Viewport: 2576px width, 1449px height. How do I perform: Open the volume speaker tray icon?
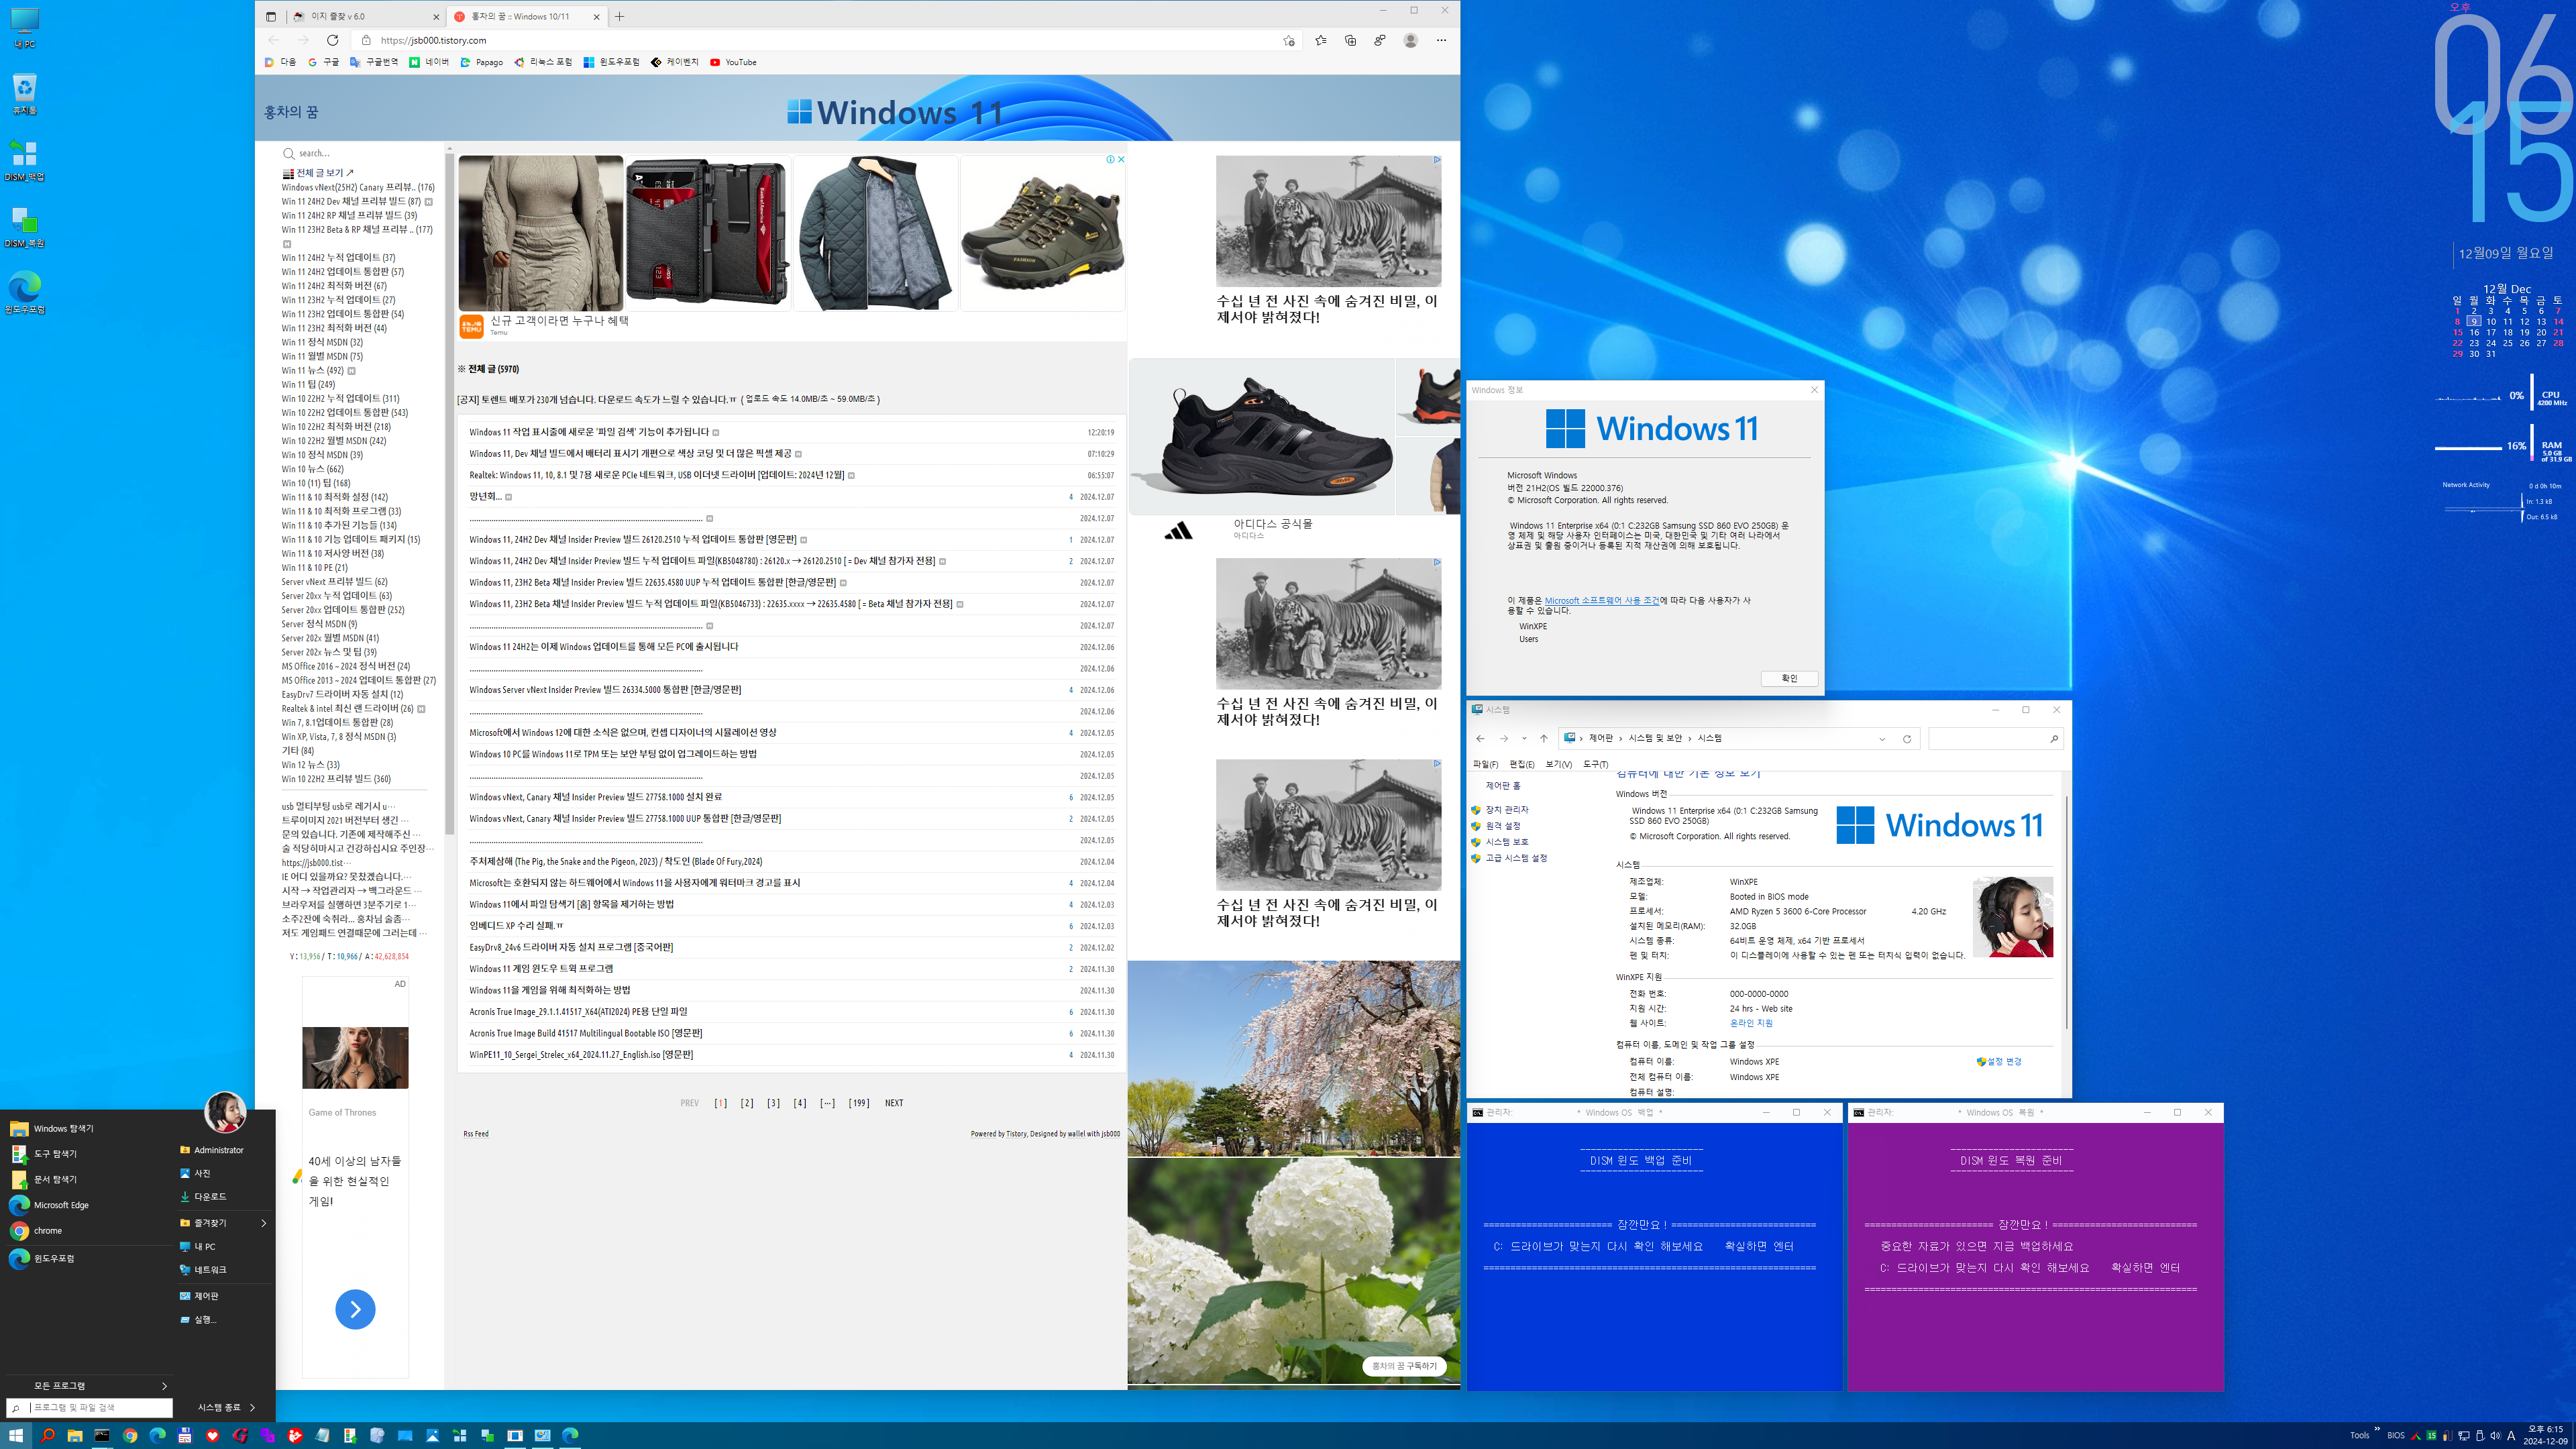[2495, 1435]
